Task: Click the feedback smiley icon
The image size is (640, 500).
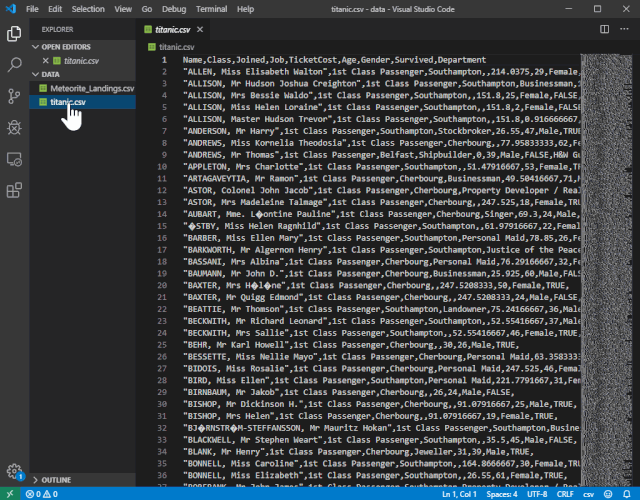Action: coord(608,494)
